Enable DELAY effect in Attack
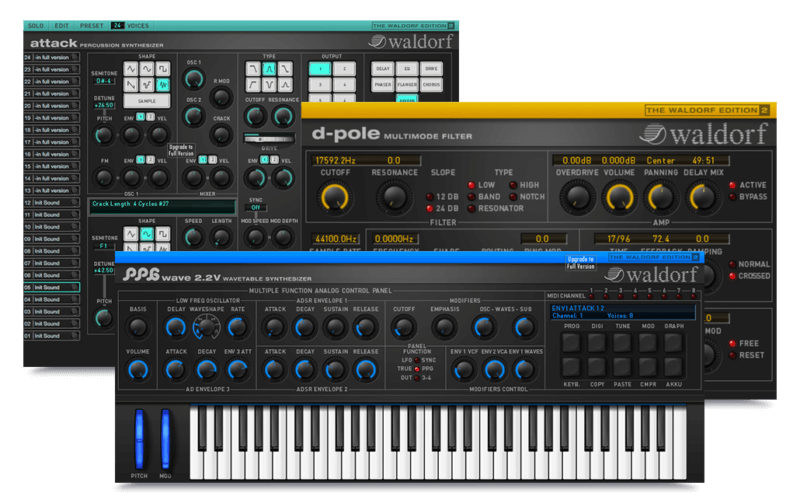 click(x=383, y=68)
